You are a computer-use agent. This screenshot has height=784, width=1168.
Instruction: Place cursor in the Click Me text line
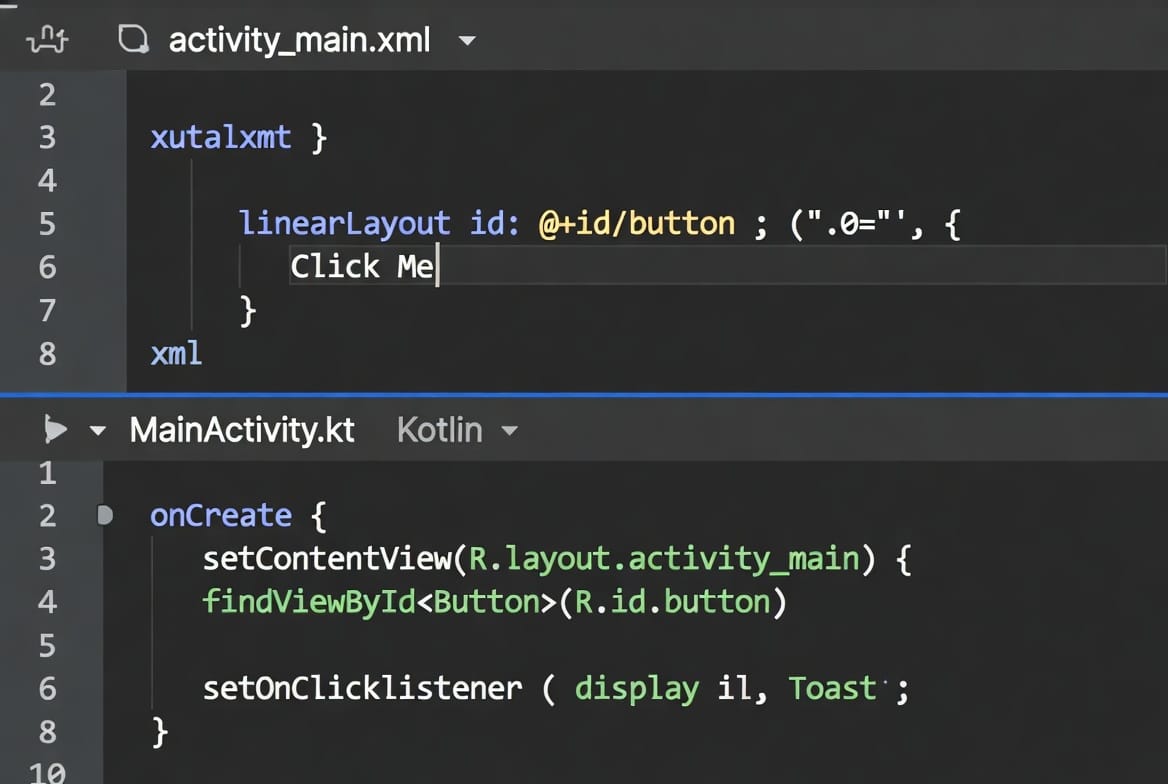pos(362,267)
